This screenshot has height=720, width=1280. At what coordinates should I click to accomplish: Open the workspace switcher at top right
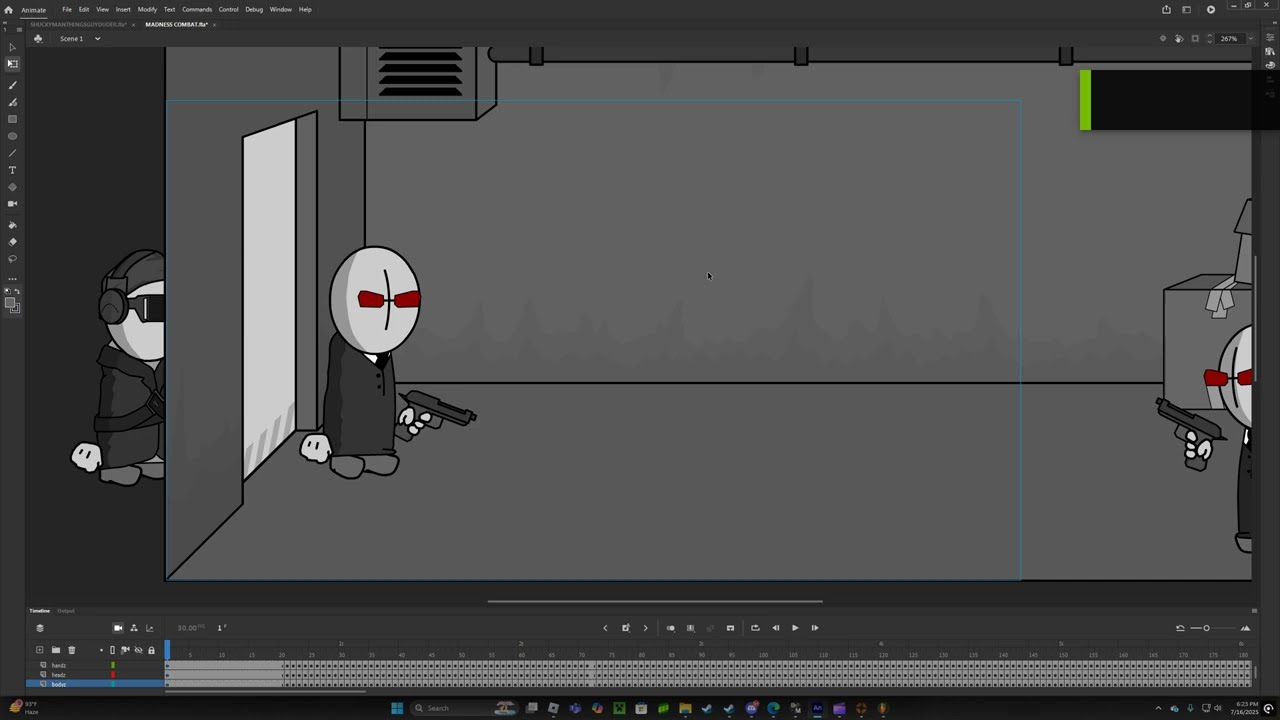point(1186,10)
